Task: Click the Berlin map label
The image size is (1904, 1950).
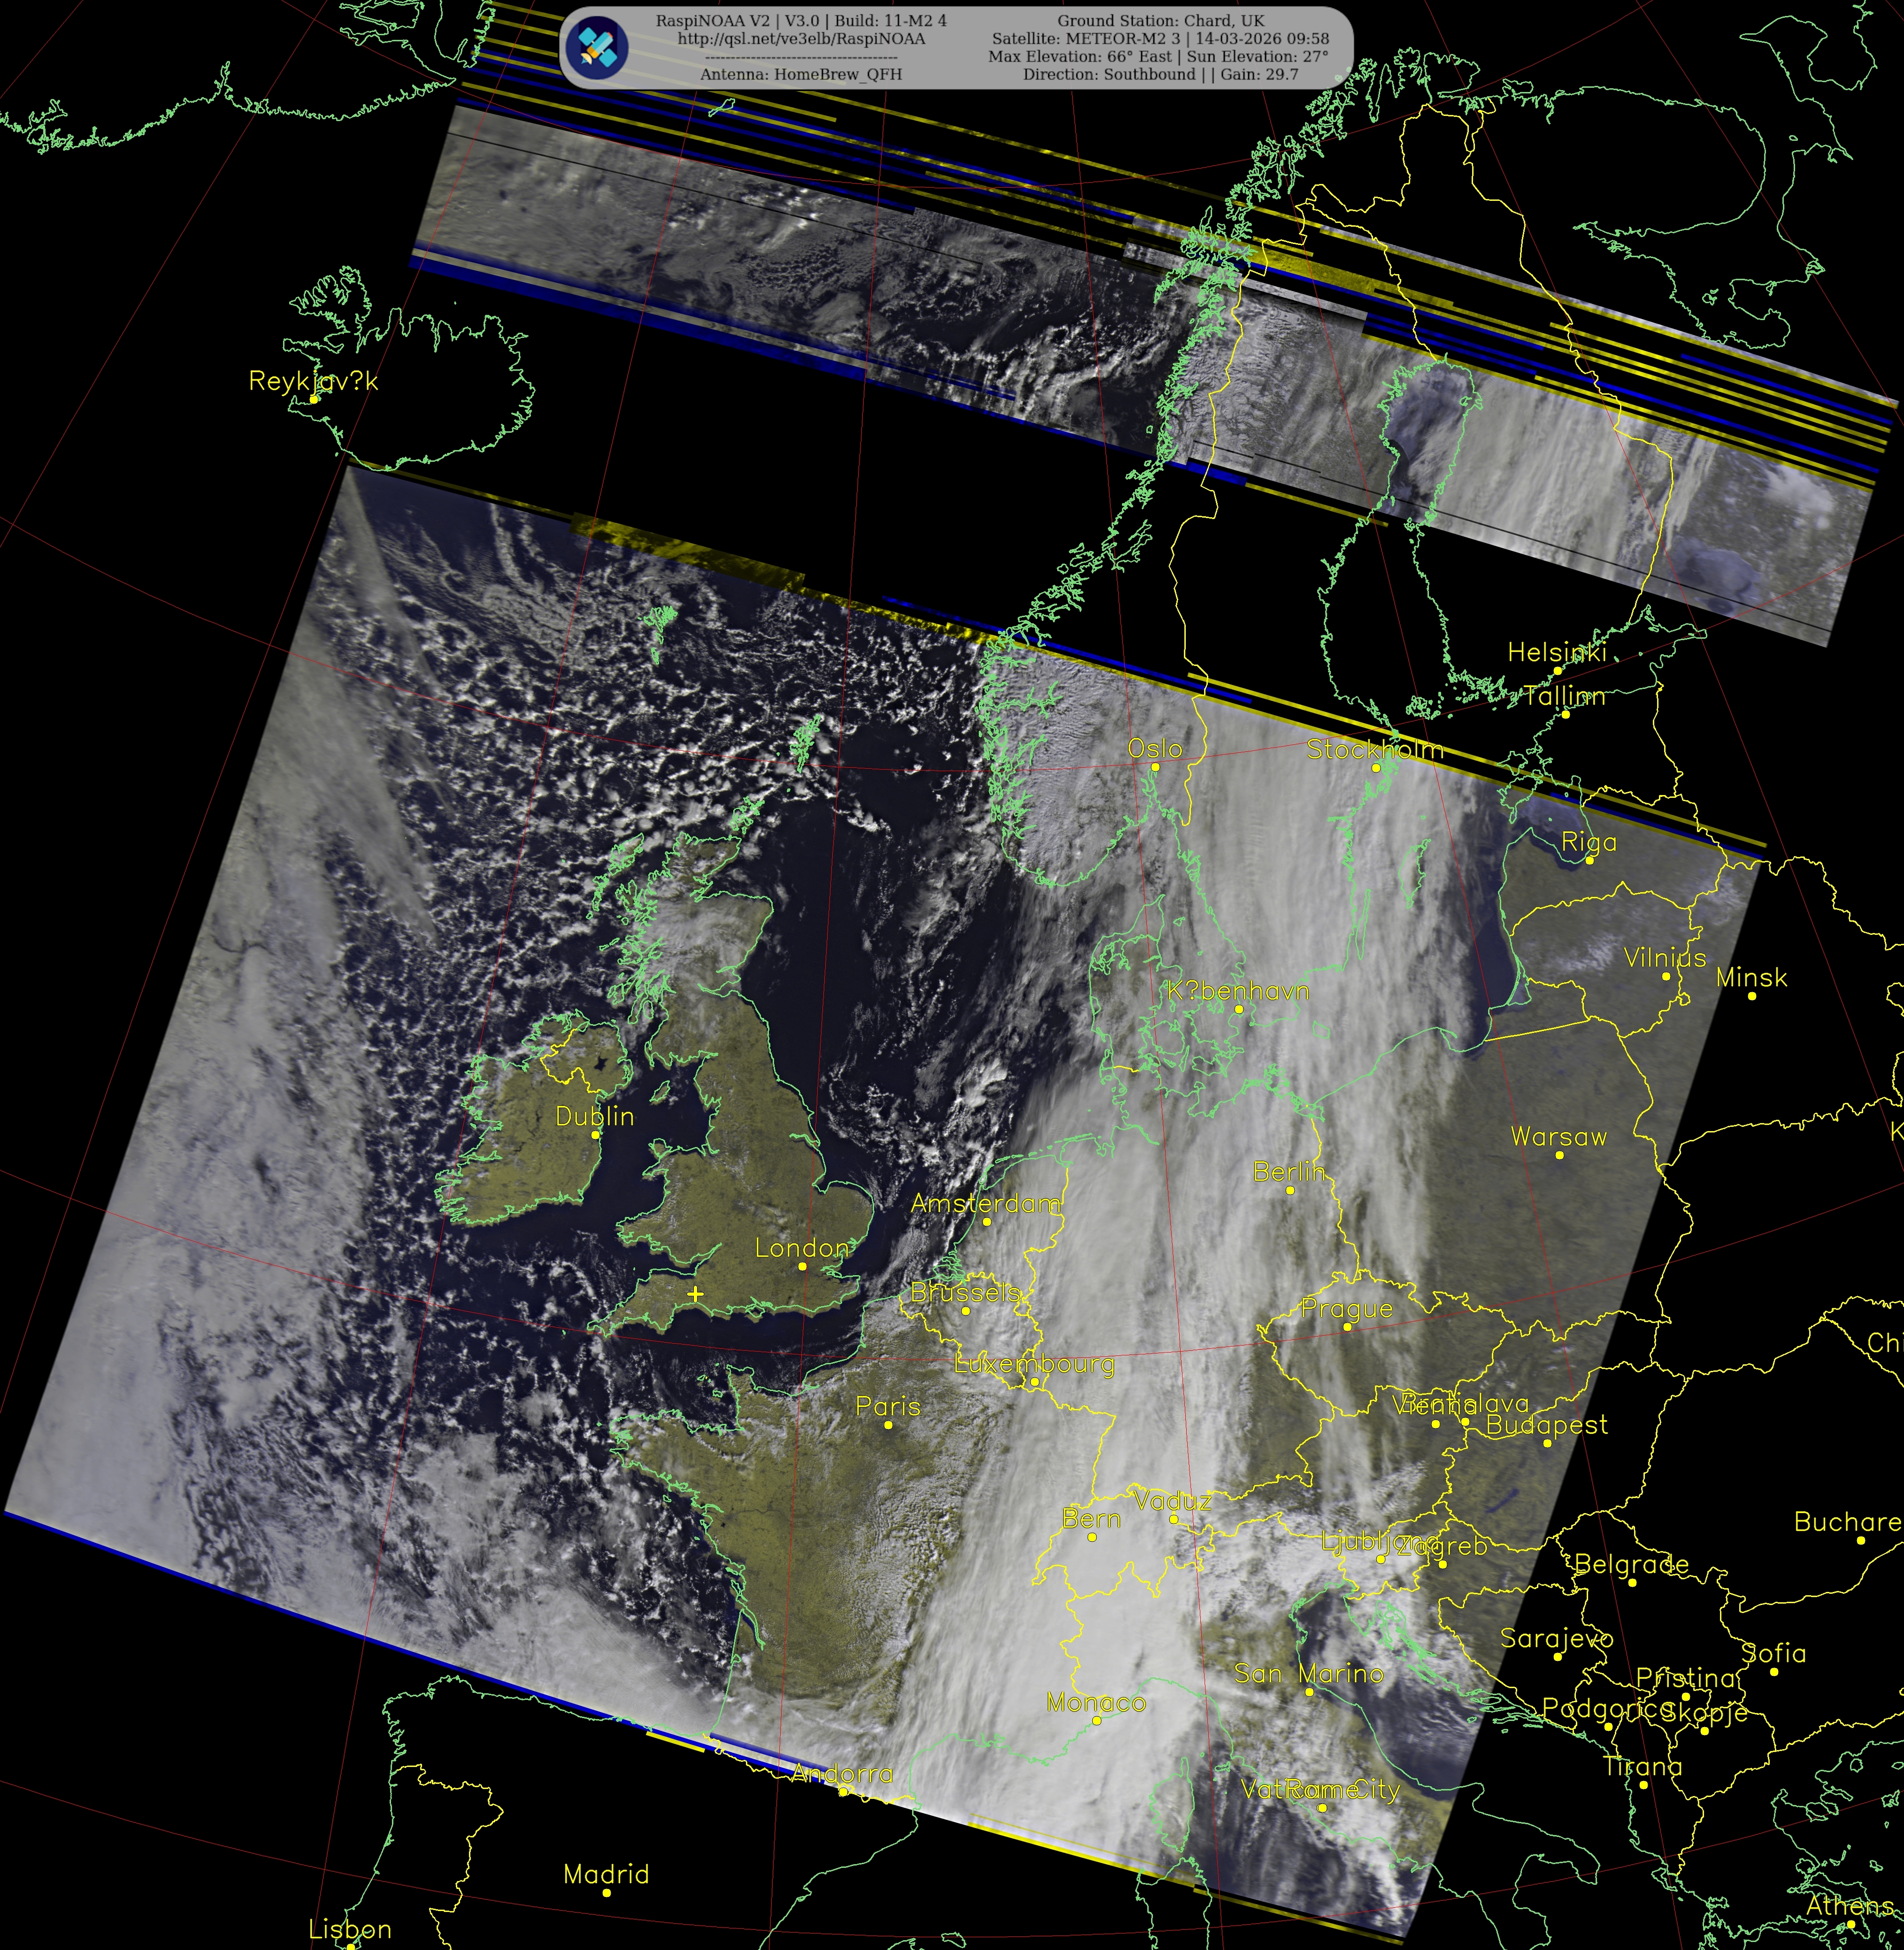Action: point(1289,1171)
